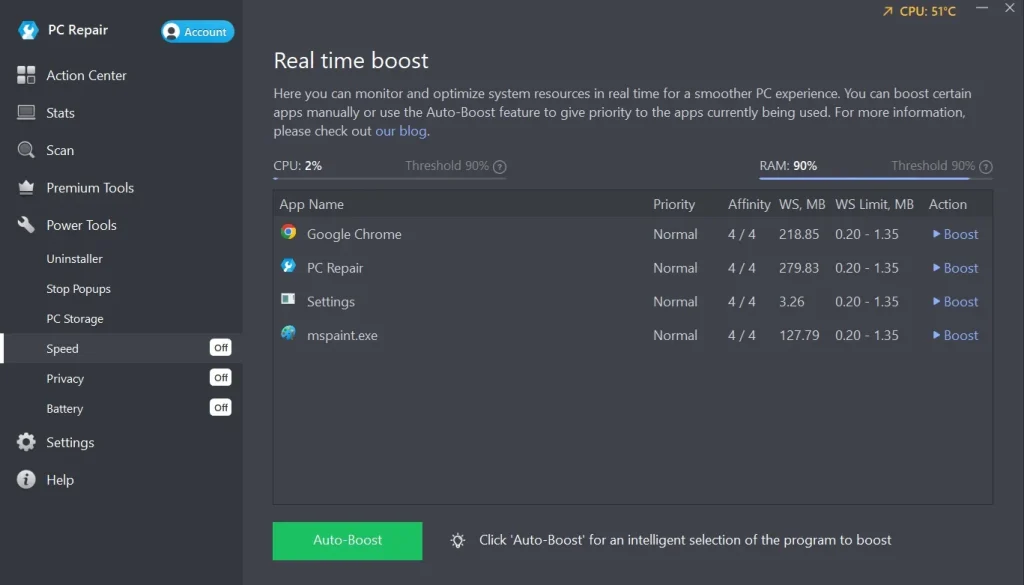Click 'Google Chrome' app name text

click(x=354, y=234)
